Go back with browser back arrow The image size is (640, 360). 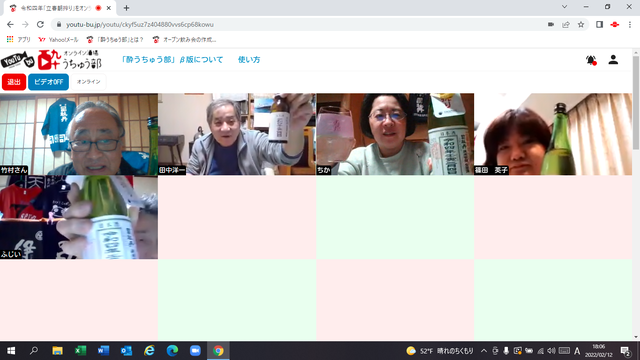[x=10, y=24]
